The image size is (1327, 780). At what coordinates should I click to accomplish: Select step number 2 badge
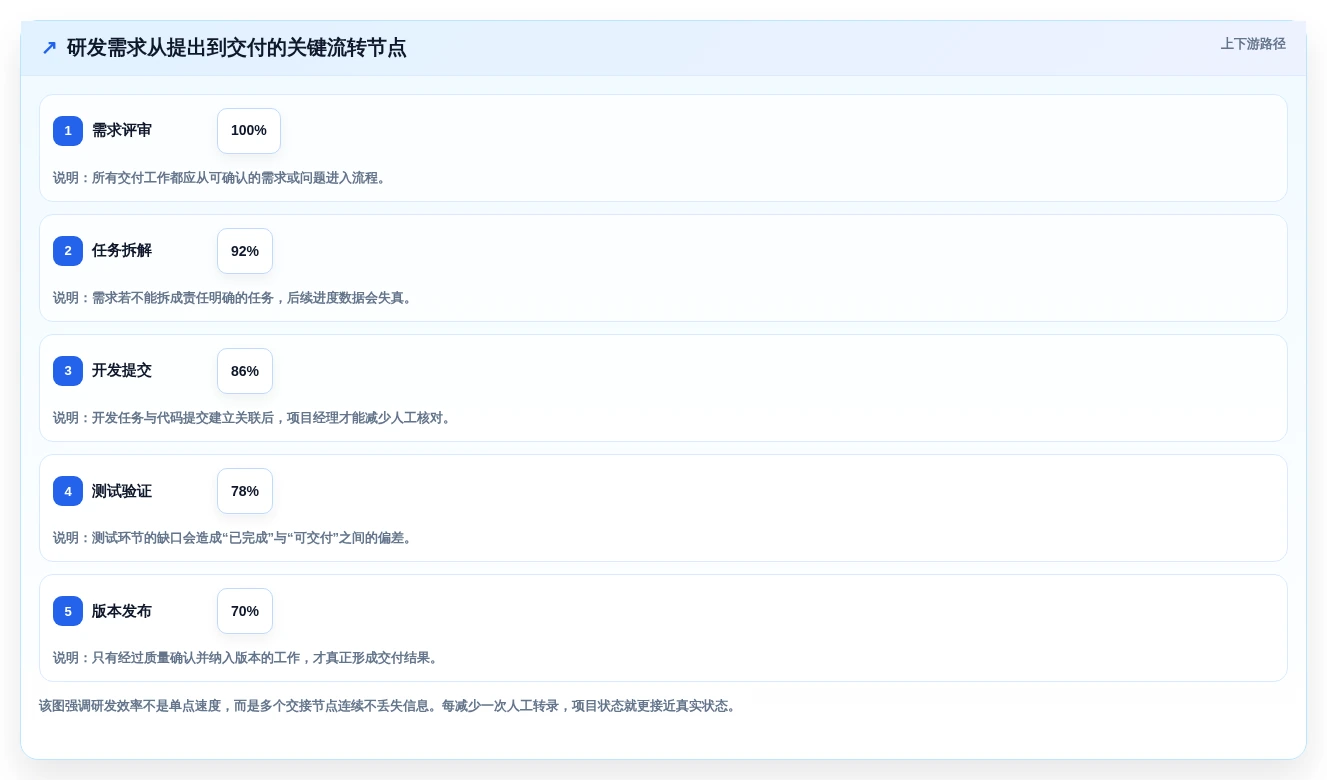click(68, 251)
